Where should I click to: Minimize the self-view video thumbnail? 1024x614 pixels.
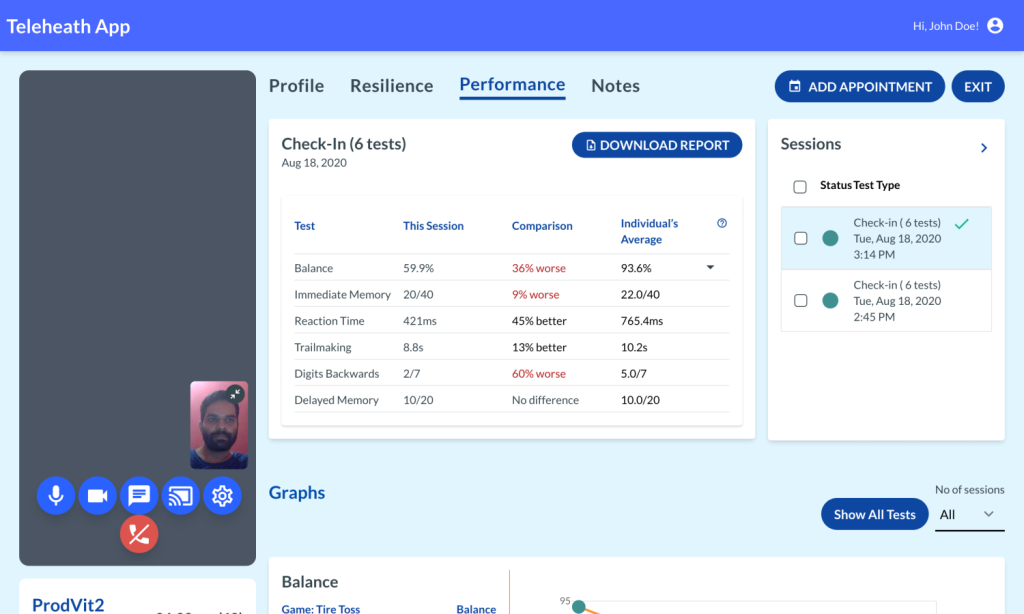[235, 394]
